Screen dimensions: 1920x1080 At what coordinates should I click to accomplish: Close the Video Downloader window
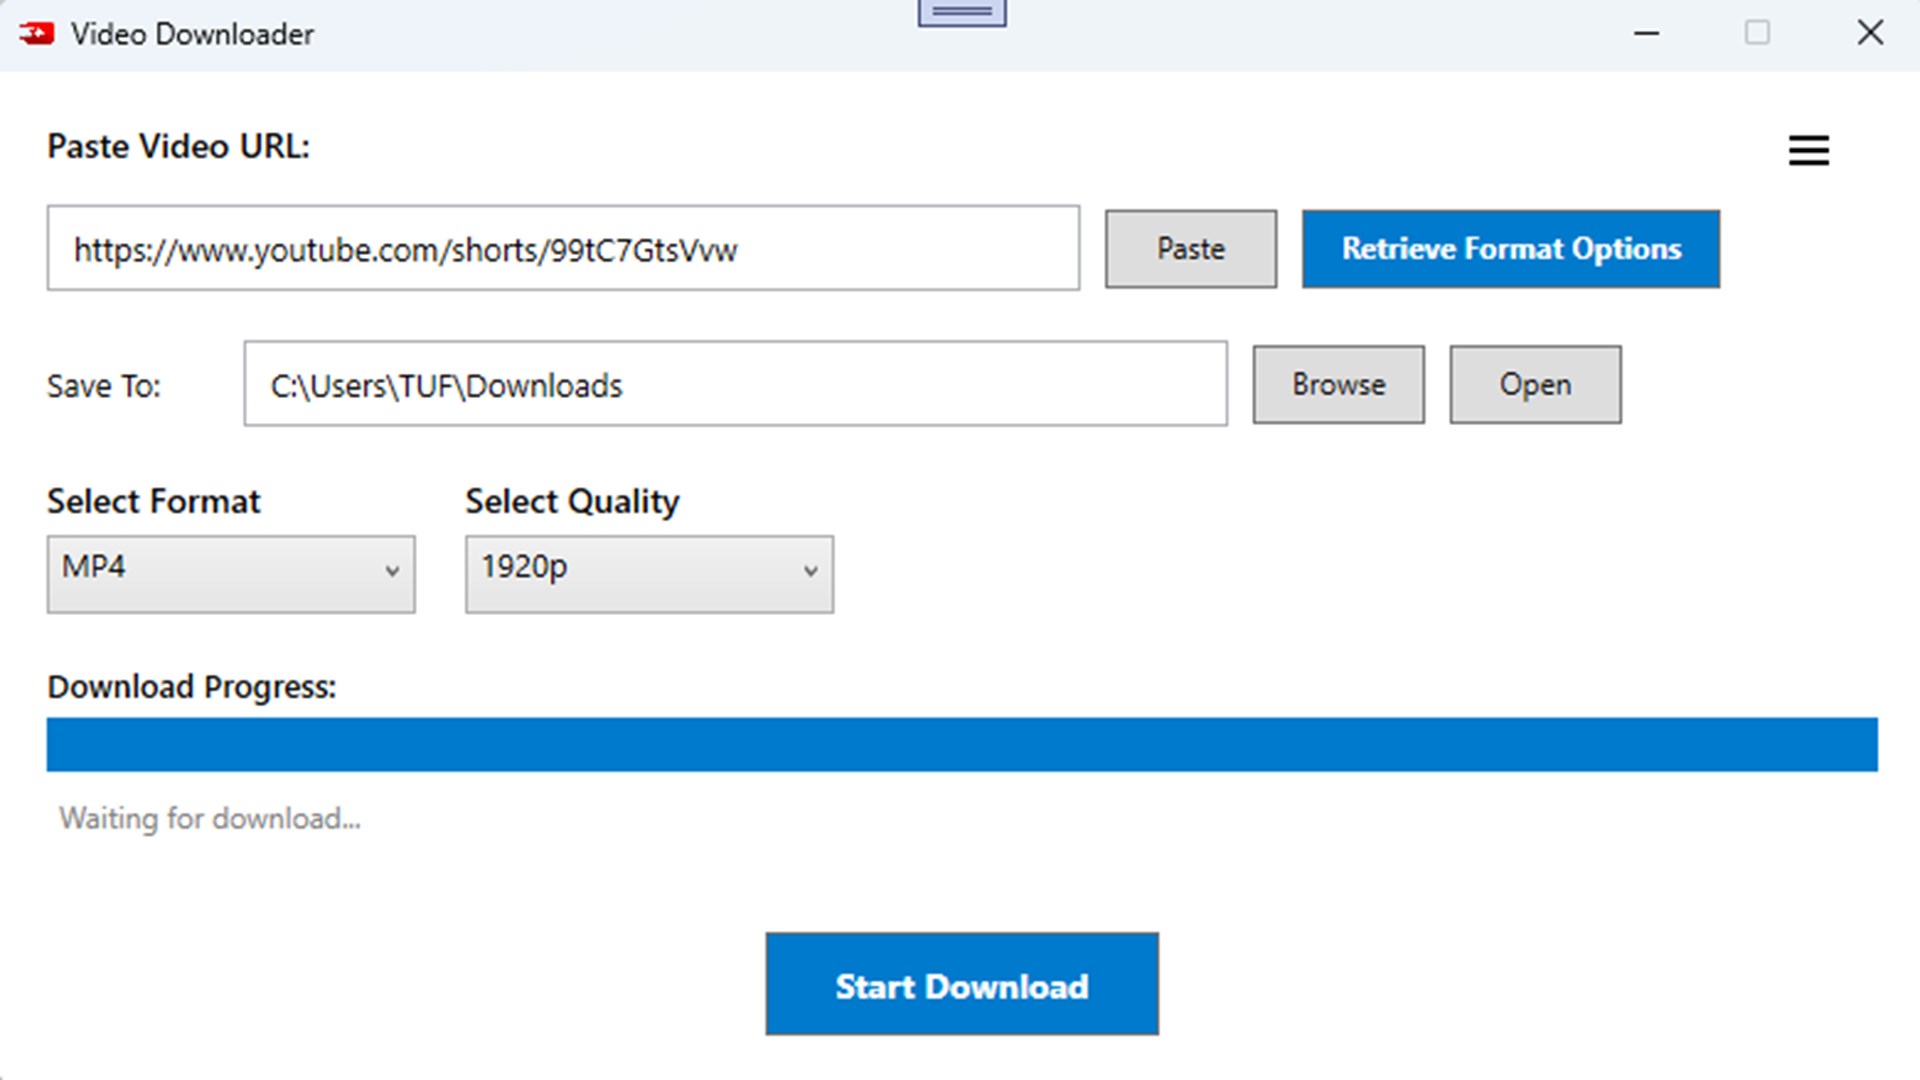click(x=1870, y=33)
